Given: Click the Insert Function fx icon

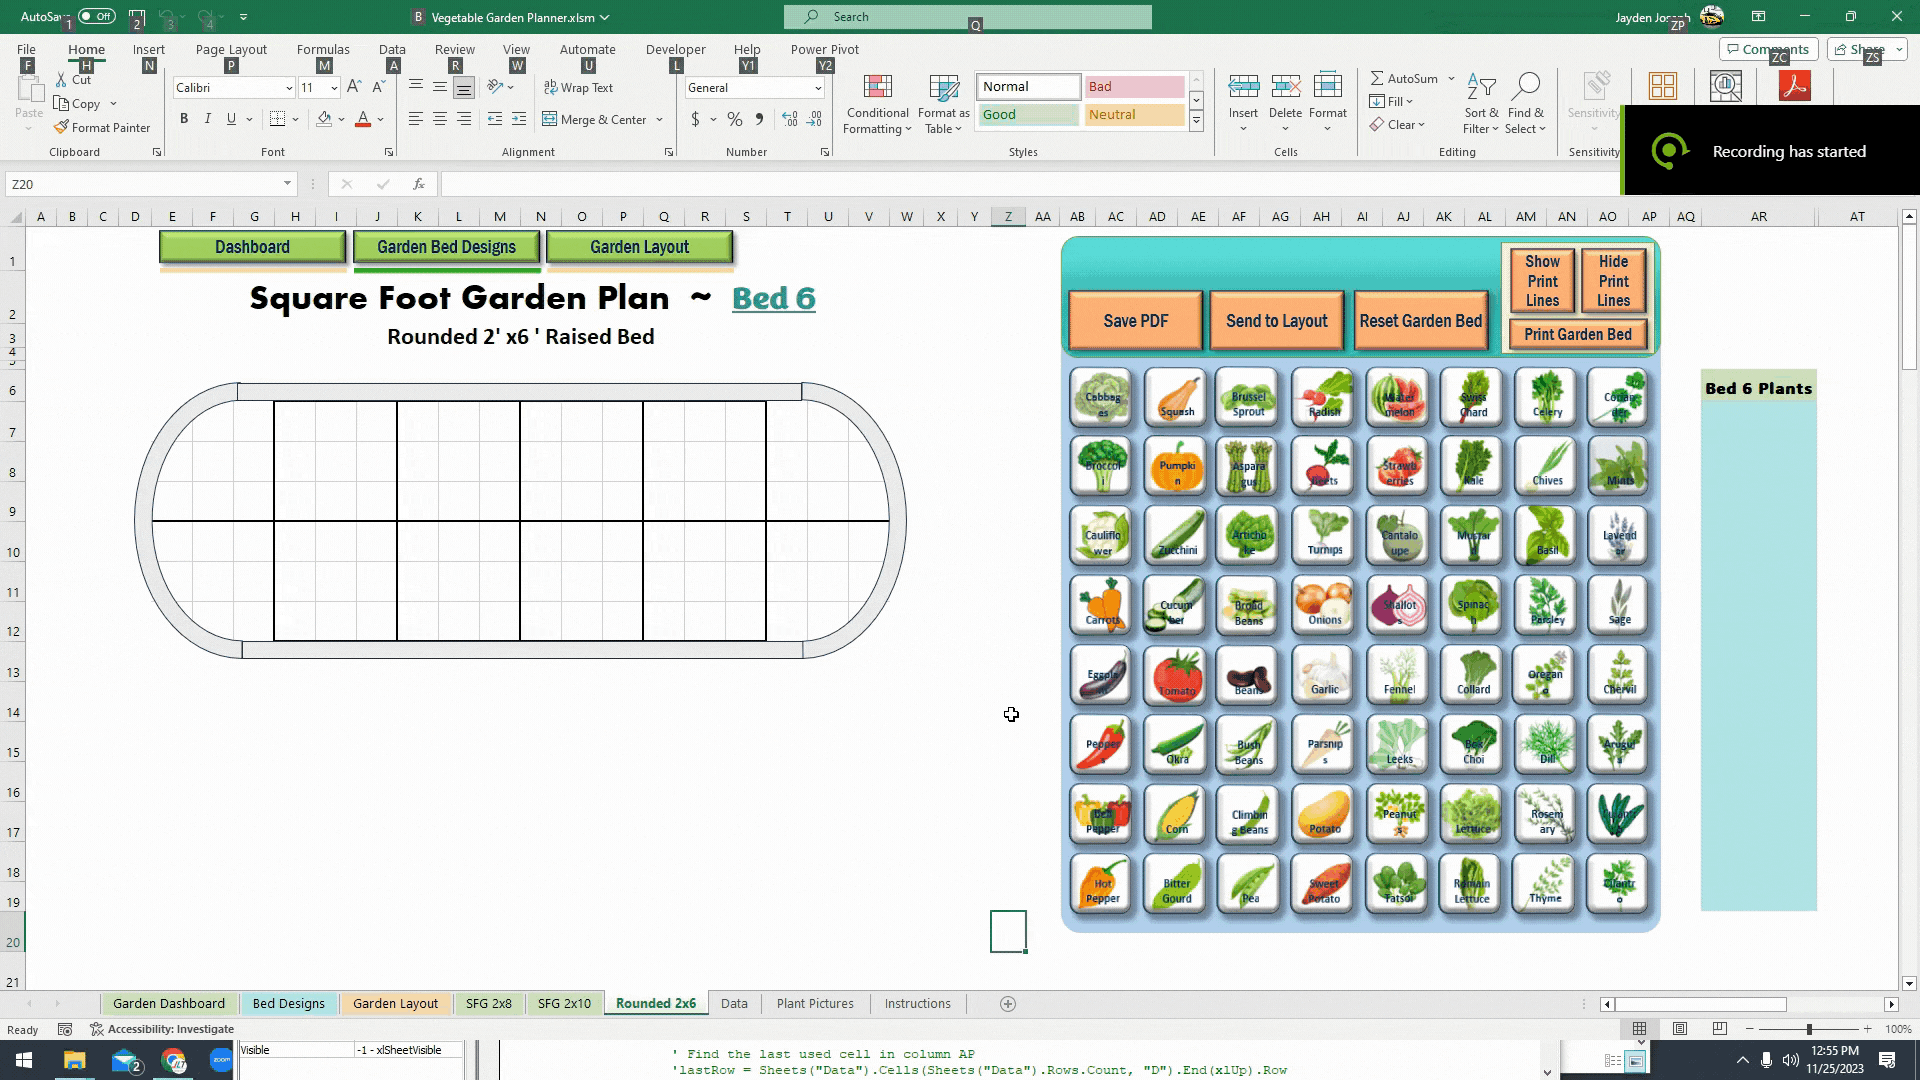Looking at the screenshot, I should [x=419, y=184].
